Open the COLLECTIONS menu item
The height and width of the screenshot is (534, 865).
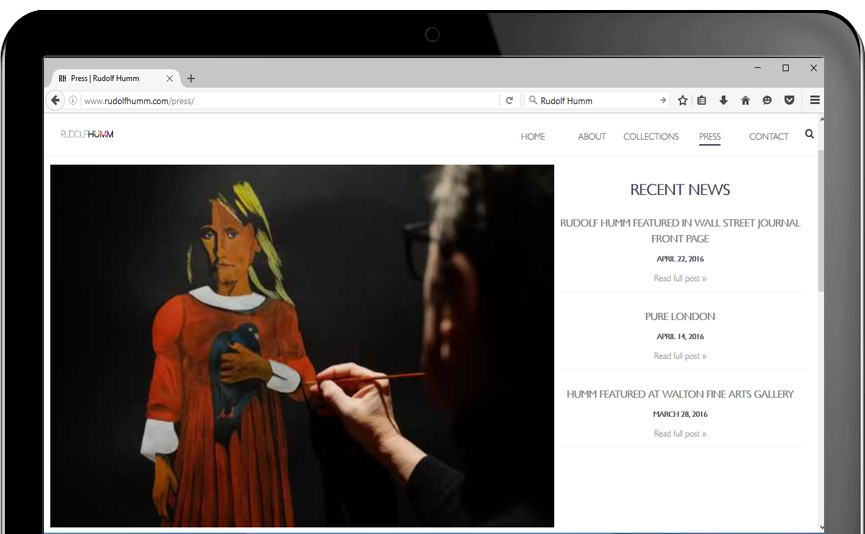[x=651, y=137]
